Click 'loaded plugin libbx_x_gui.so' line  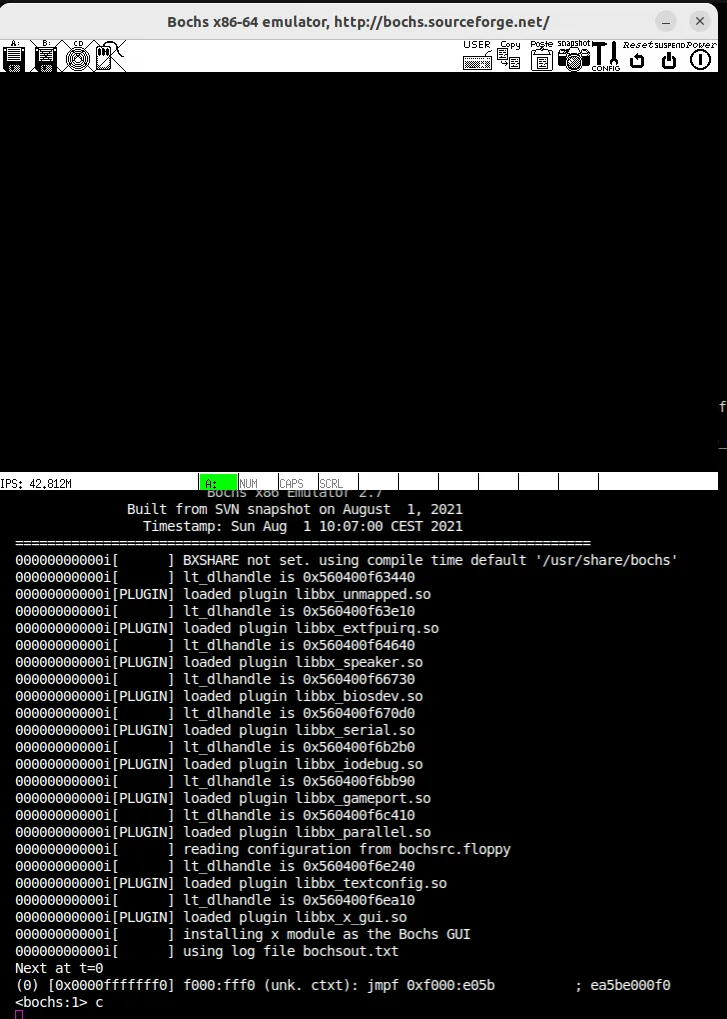(211, 917)
